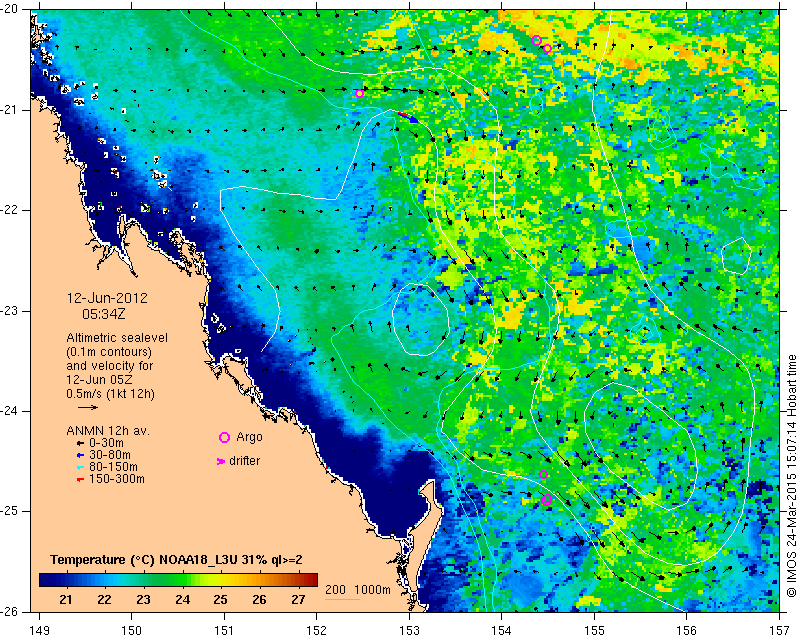This screenshot has width=800, height=640.
Task: Click the 0.5m/s velocity scale arrow
Action: (x=88, y=407)
